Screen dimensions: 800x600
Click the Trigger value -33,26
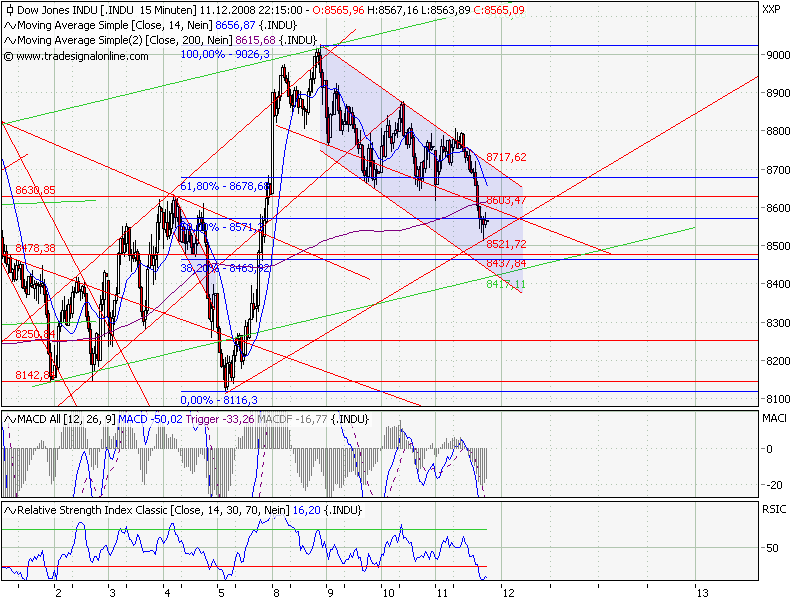tap(220, 419)
